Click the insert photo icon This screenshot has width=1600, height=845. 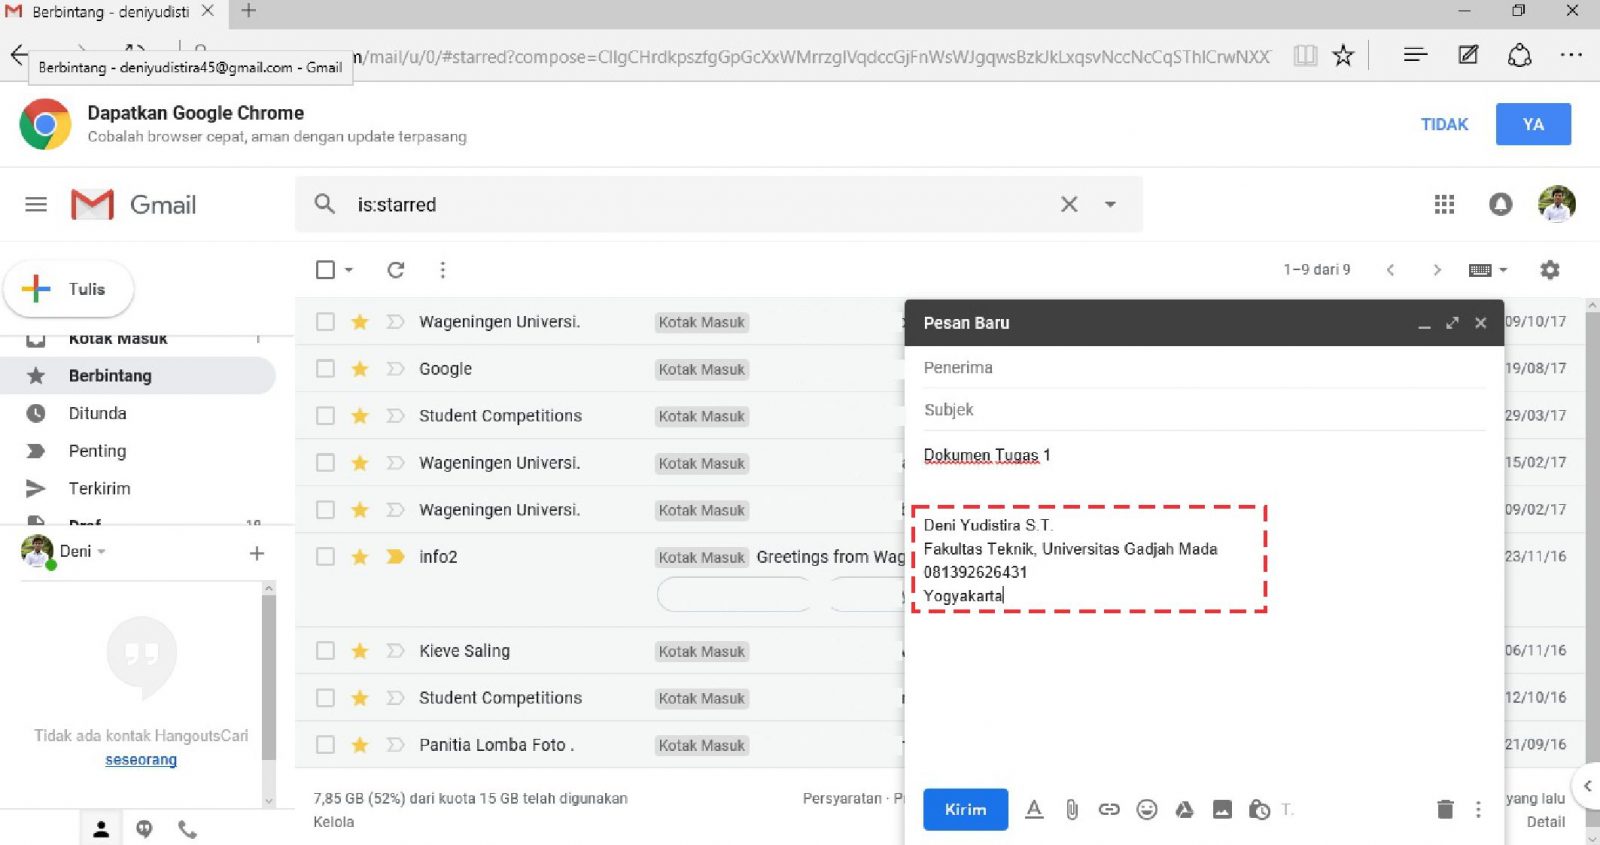coord(1222,810)
